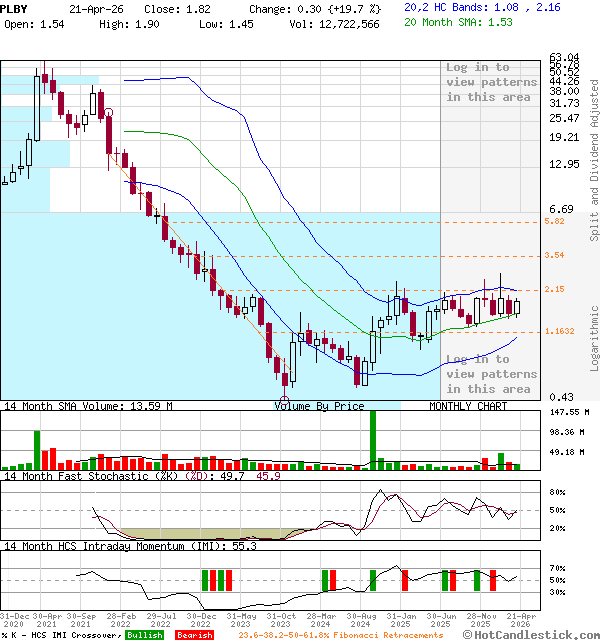
Task: Click the 20,2 HC Bands legend text
Action: [x=482, y=7]
